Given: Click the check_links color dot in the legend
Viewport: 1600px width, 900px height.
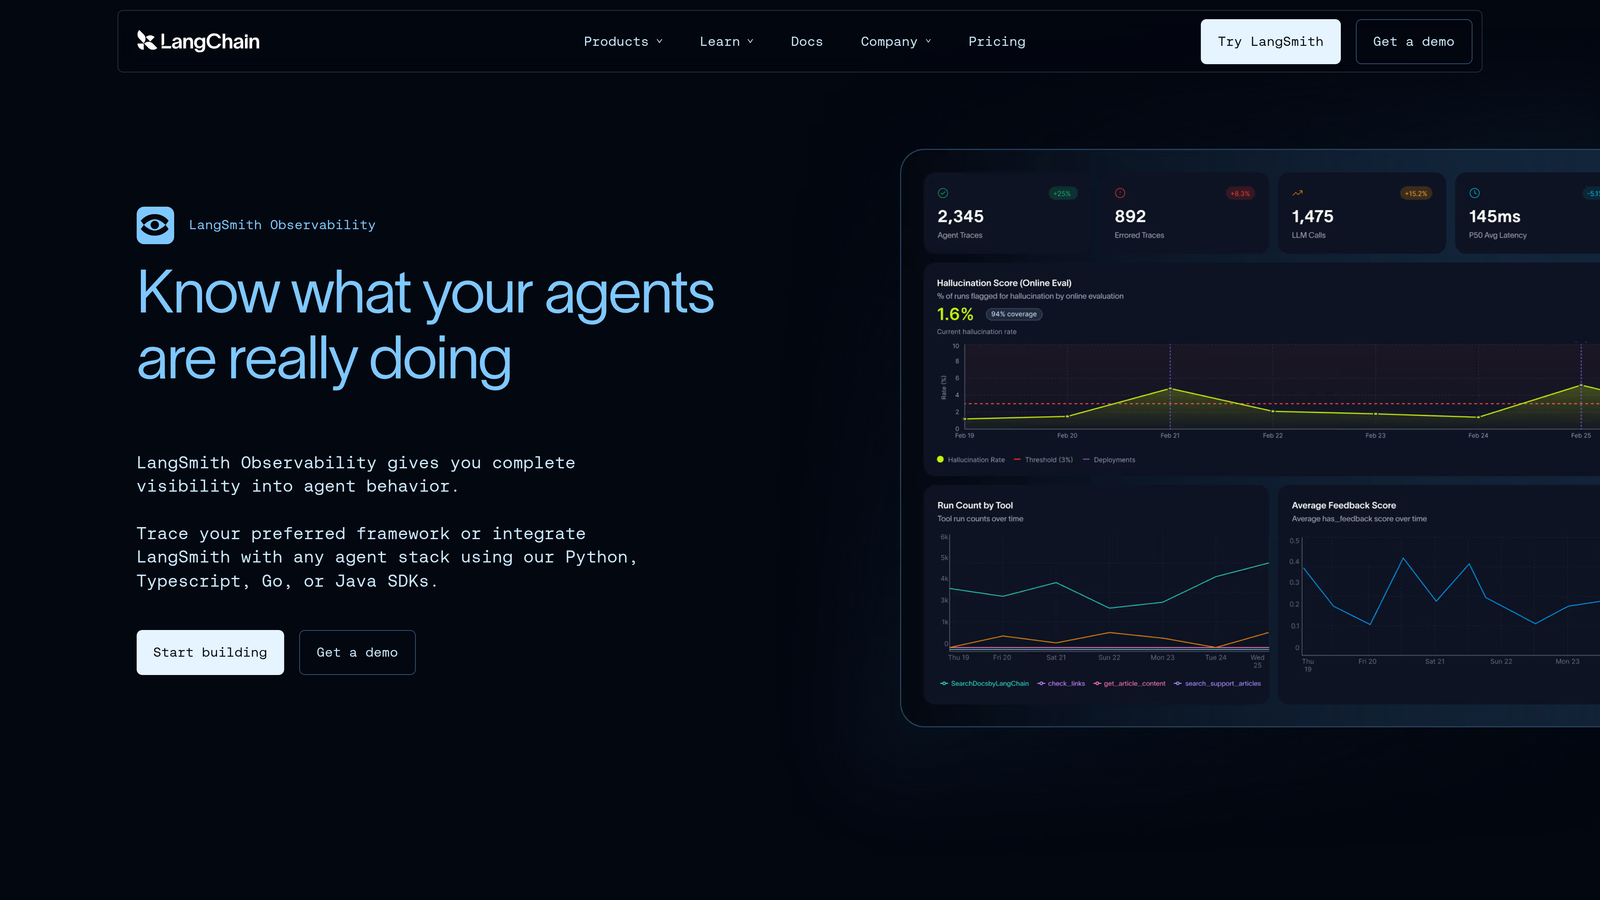Looking at the screenshot, I should [1040, 683].
